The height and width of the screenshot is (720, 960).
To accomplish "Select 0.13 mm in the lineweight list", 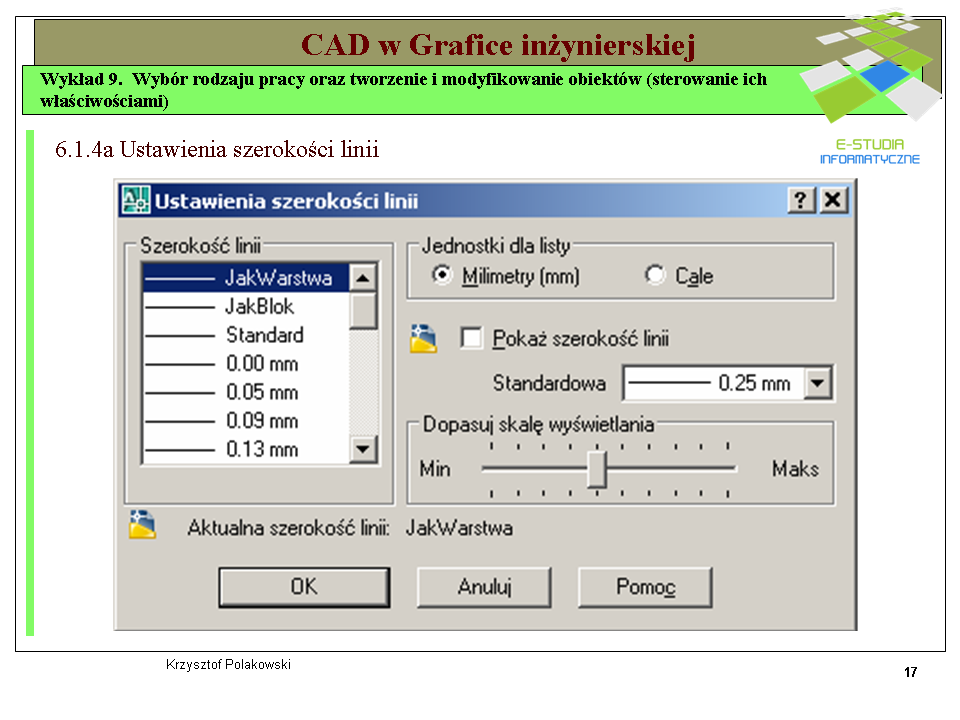I will [x=246, y=449].
